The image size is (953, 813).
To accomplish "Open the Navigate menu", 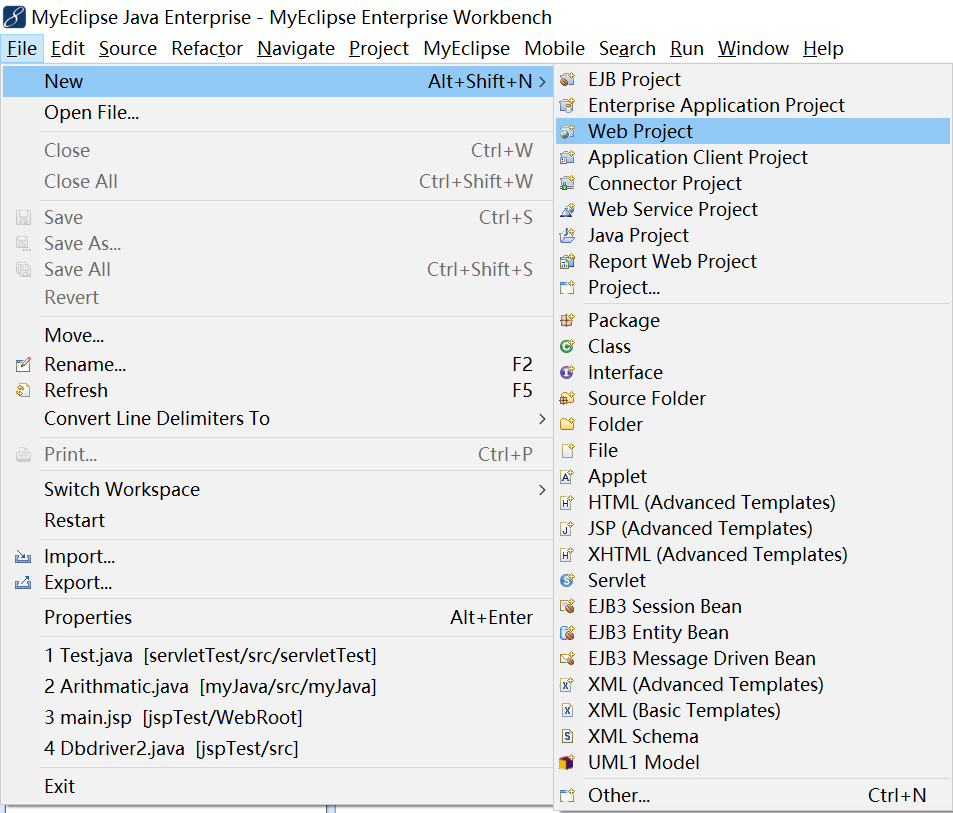I will [296, 49].
